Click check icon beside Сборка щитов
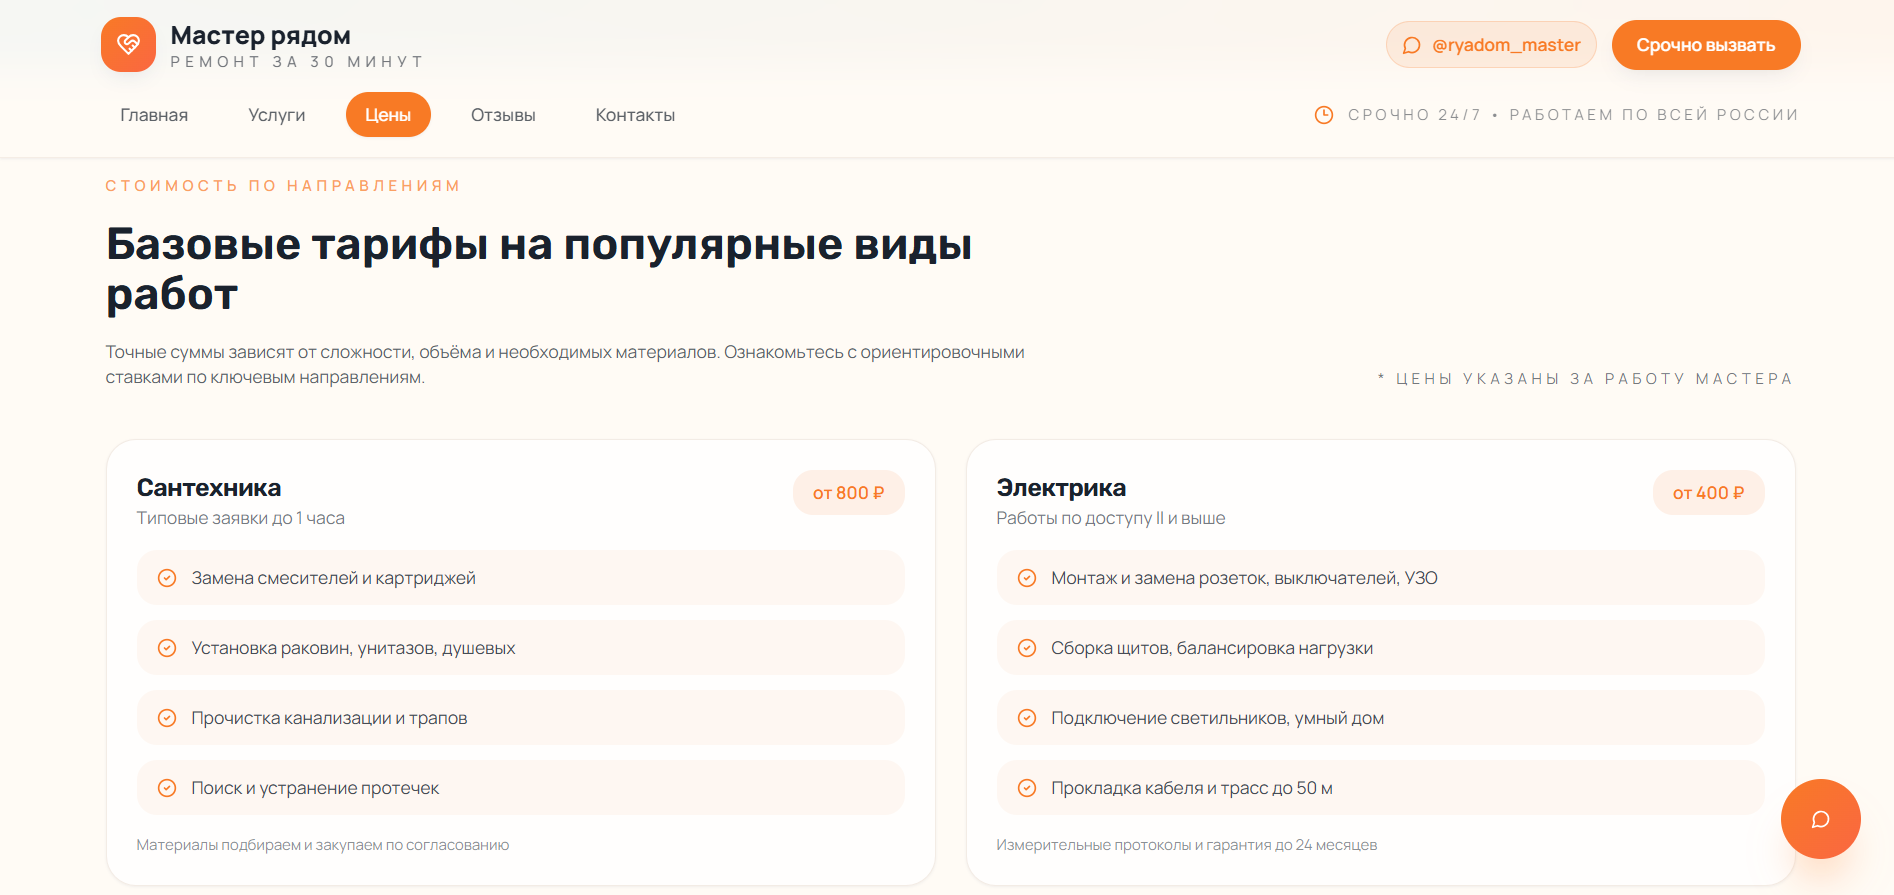The image size is (1894, 895). (x=1026, y=648)
